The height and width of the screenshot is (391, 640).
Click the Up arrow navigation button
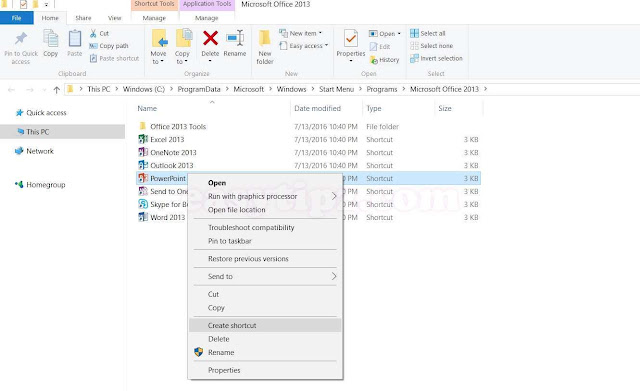(56, 90)
